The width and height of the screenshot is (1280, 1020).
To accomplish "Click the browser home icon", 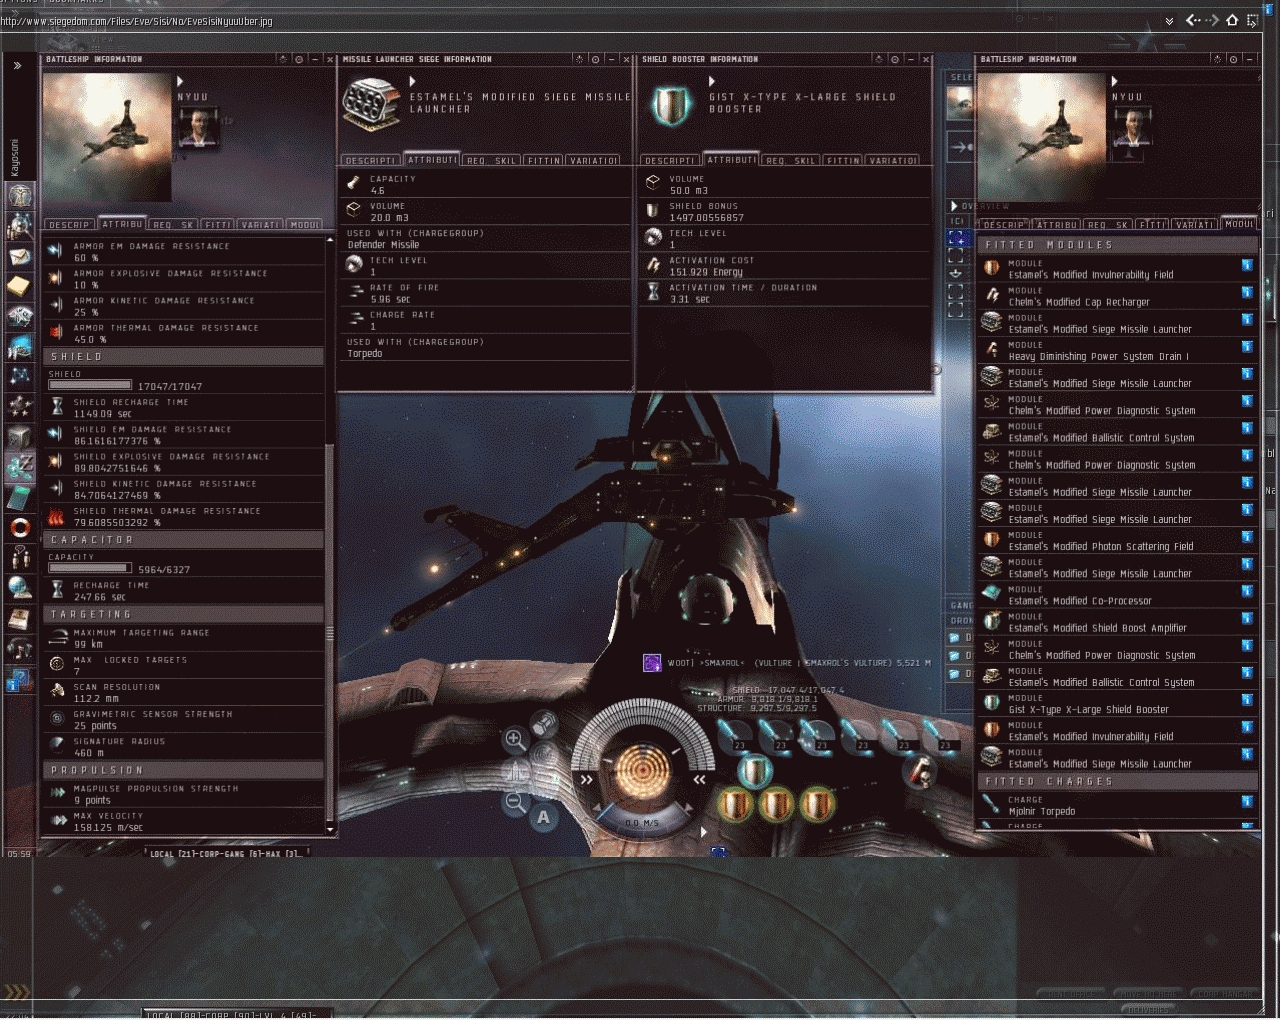I will click(x=1232, y=20).
